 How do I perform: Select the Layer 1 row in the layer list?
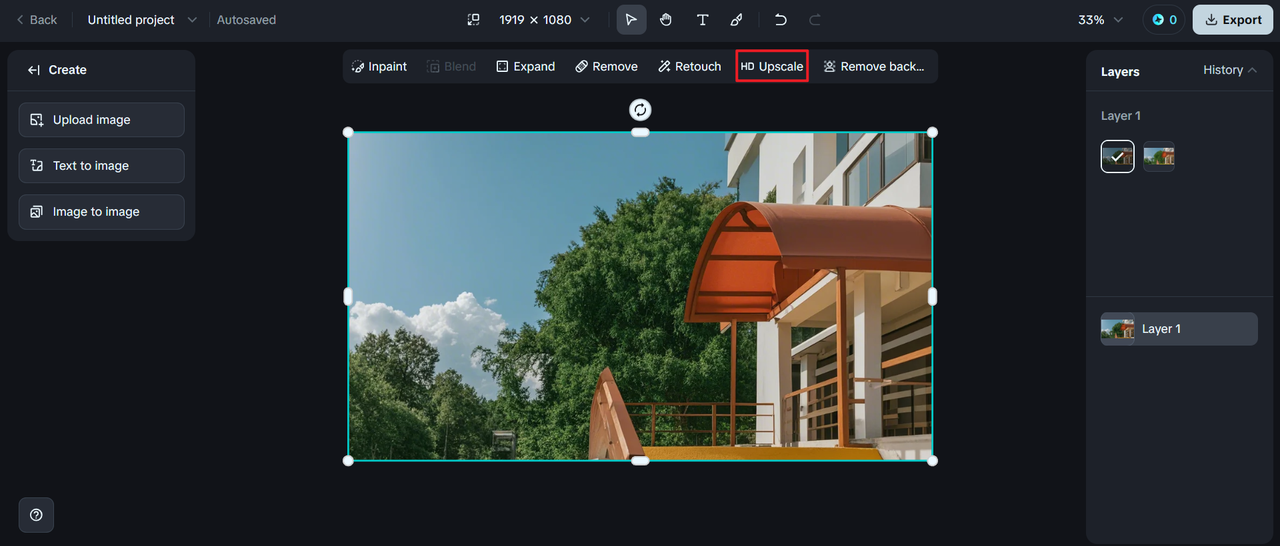point(1179,329)
